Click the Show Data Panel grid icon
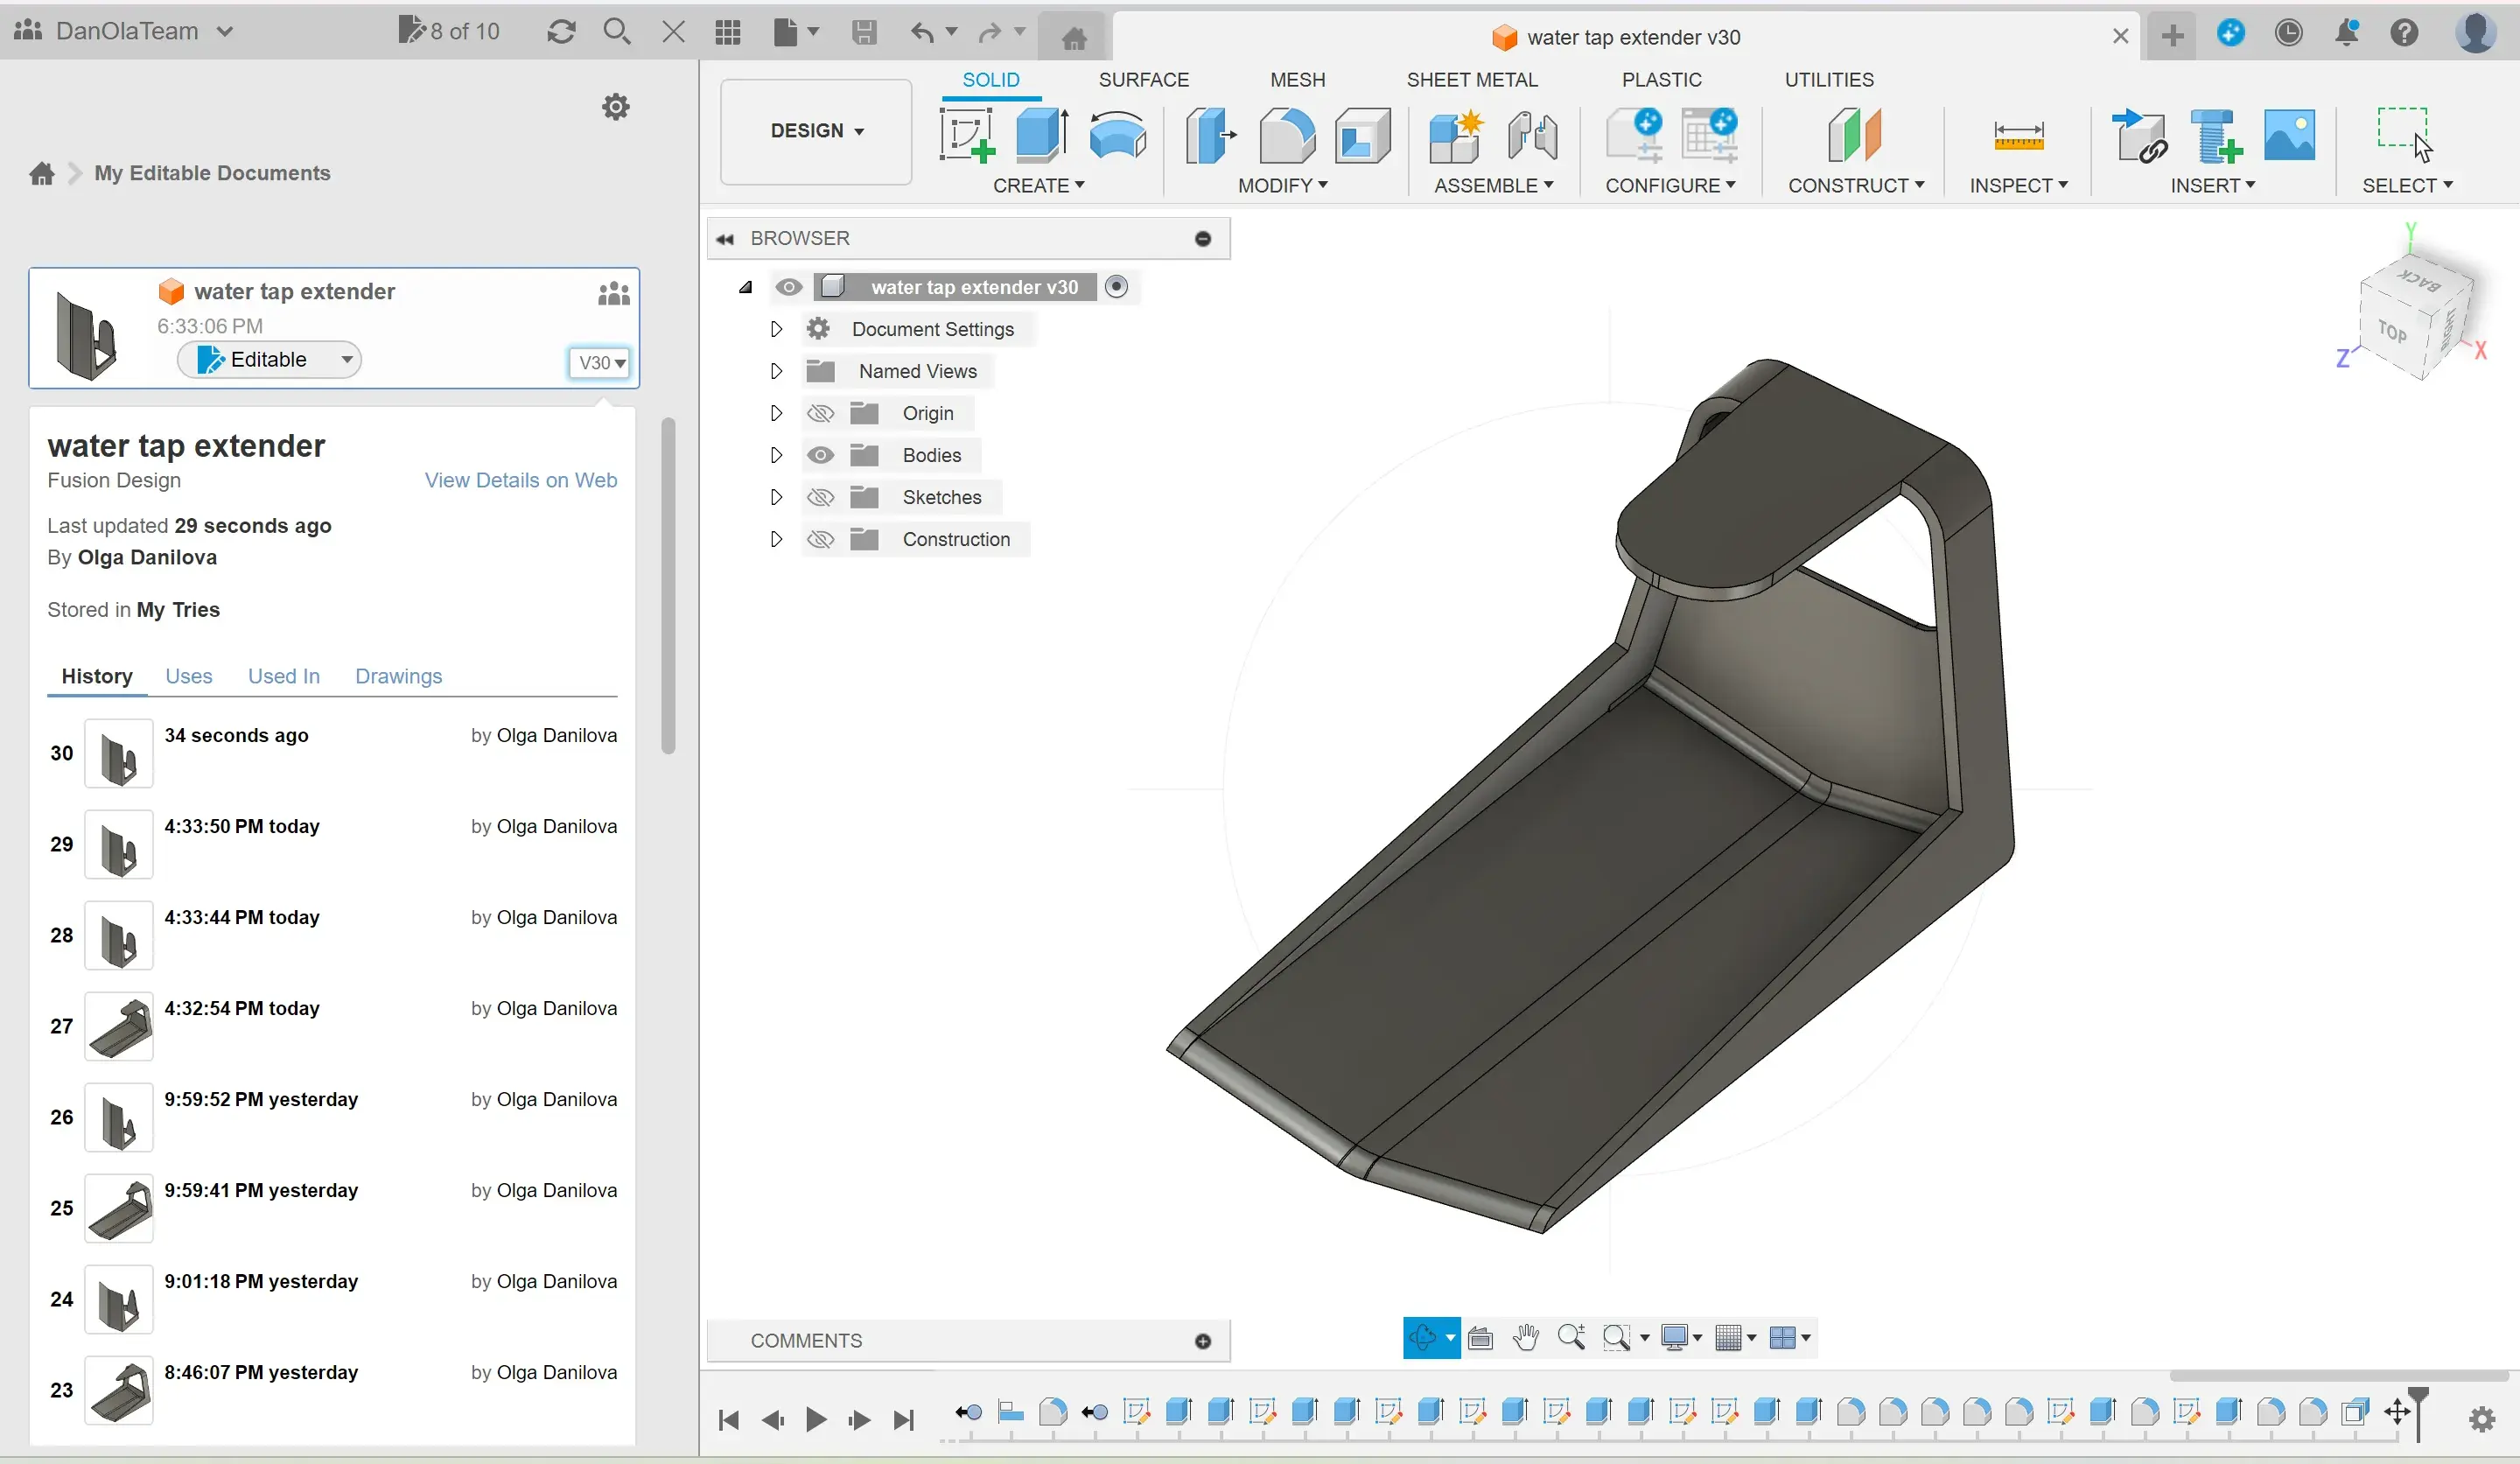 728,32
